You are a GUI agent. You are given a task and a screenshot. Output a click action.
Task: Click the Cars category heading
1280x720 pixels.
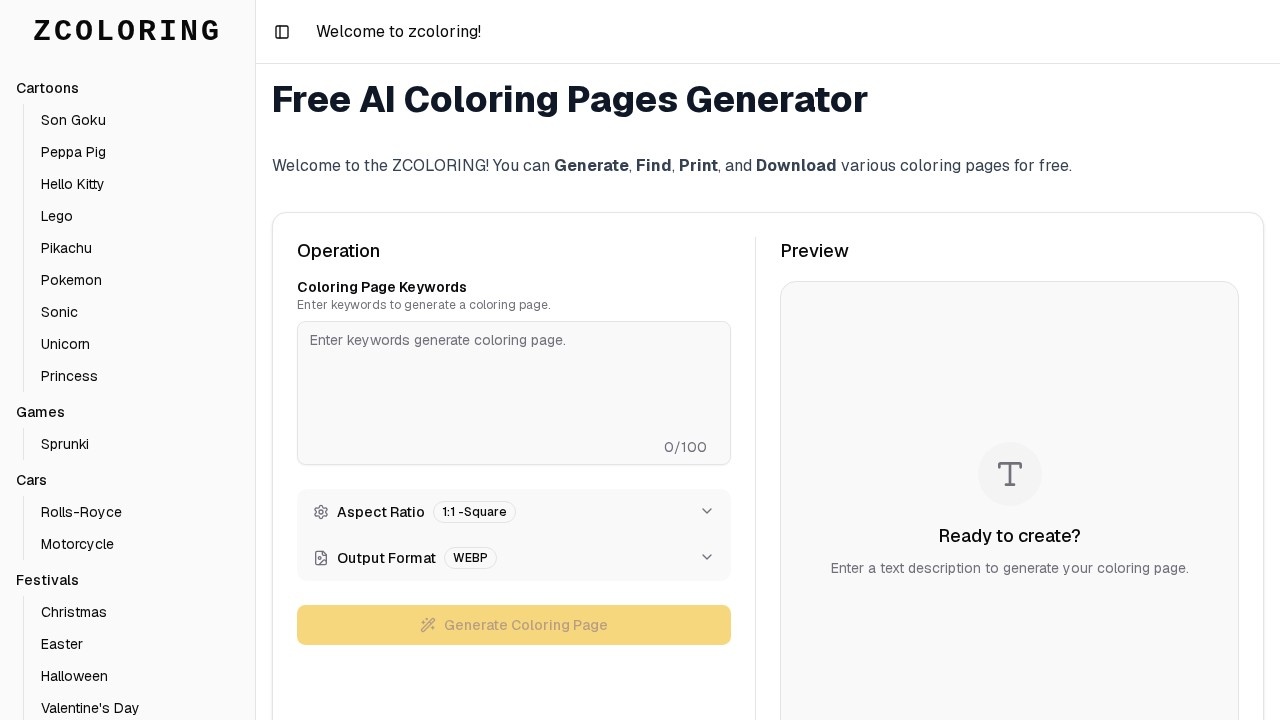[x=32, y=480]
